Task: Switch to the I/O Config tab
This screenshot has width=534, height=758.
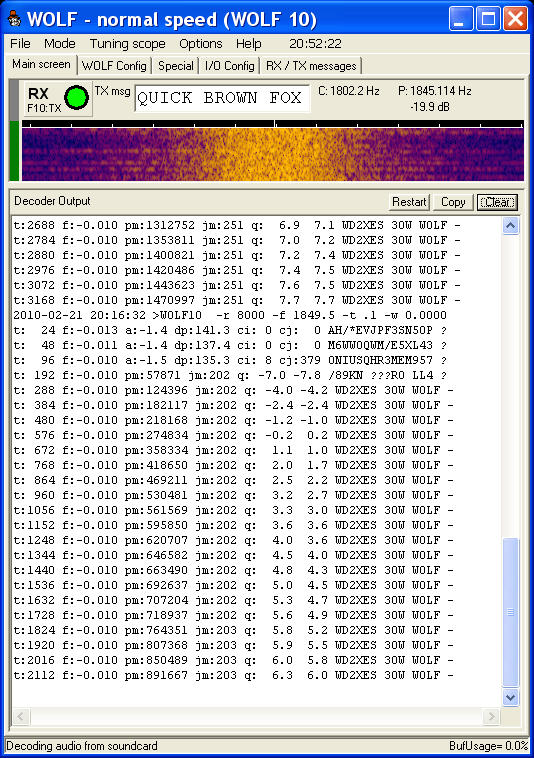Action: coord(230,66)
